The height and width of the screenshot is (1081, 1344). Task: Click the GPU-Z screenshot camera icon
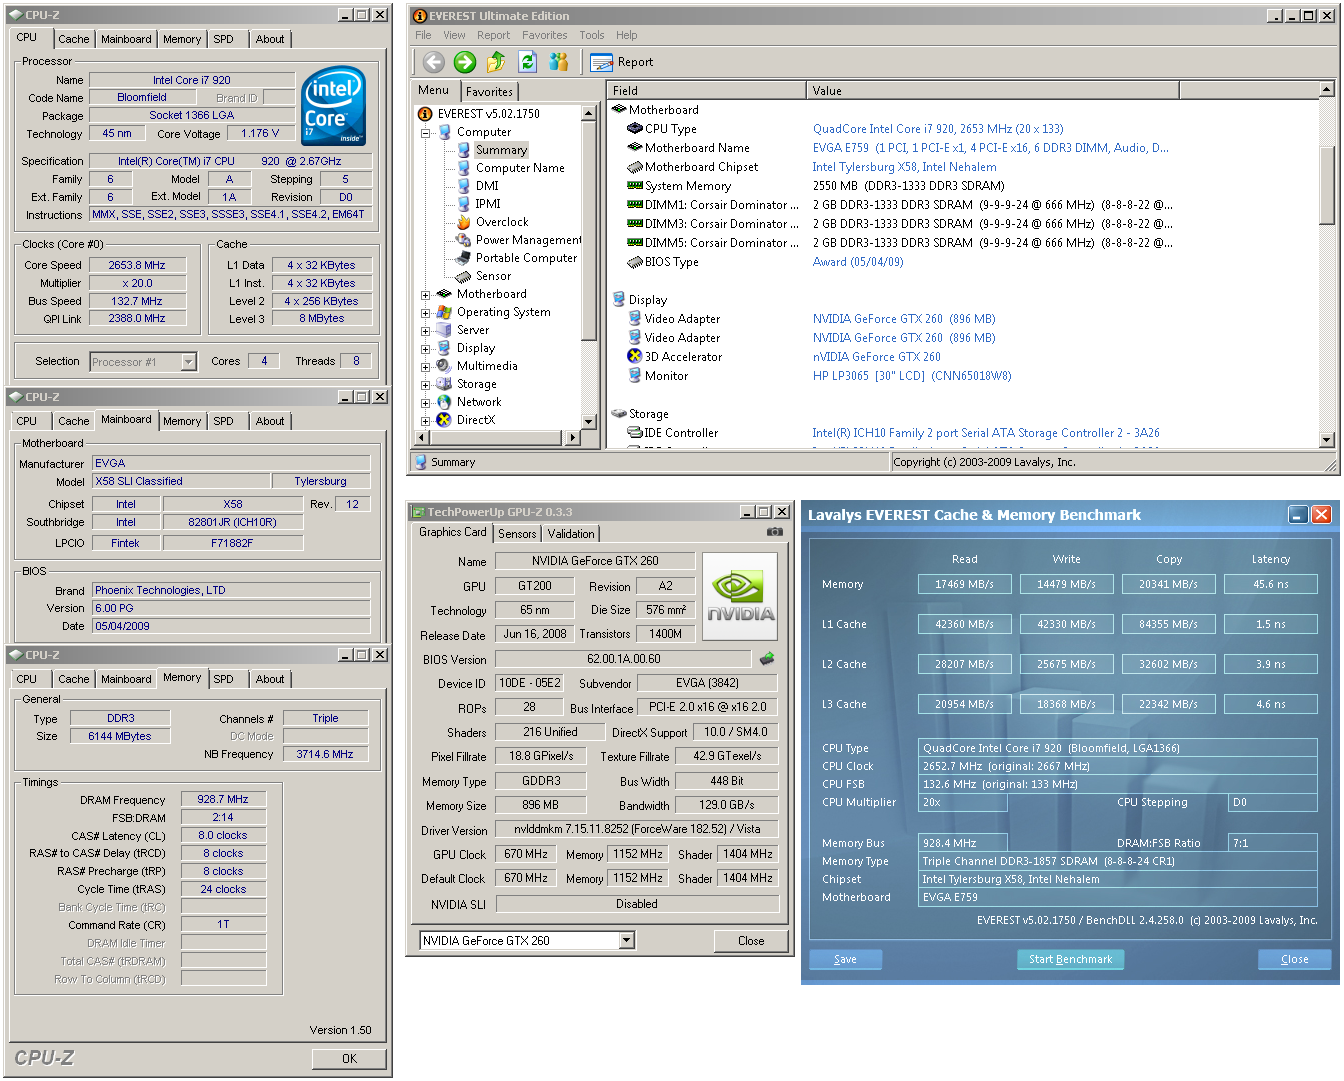pos(774,532)
